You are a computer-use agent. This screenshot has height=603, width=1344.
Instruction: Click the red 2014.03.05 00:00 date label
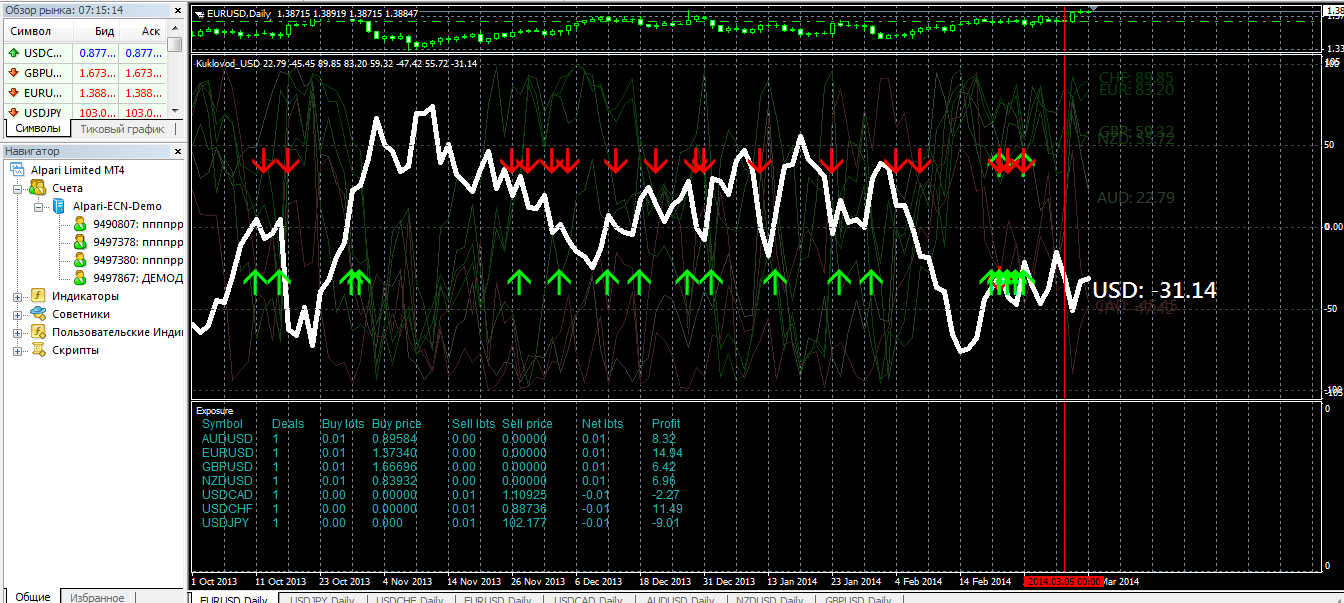pos(1064,581)
